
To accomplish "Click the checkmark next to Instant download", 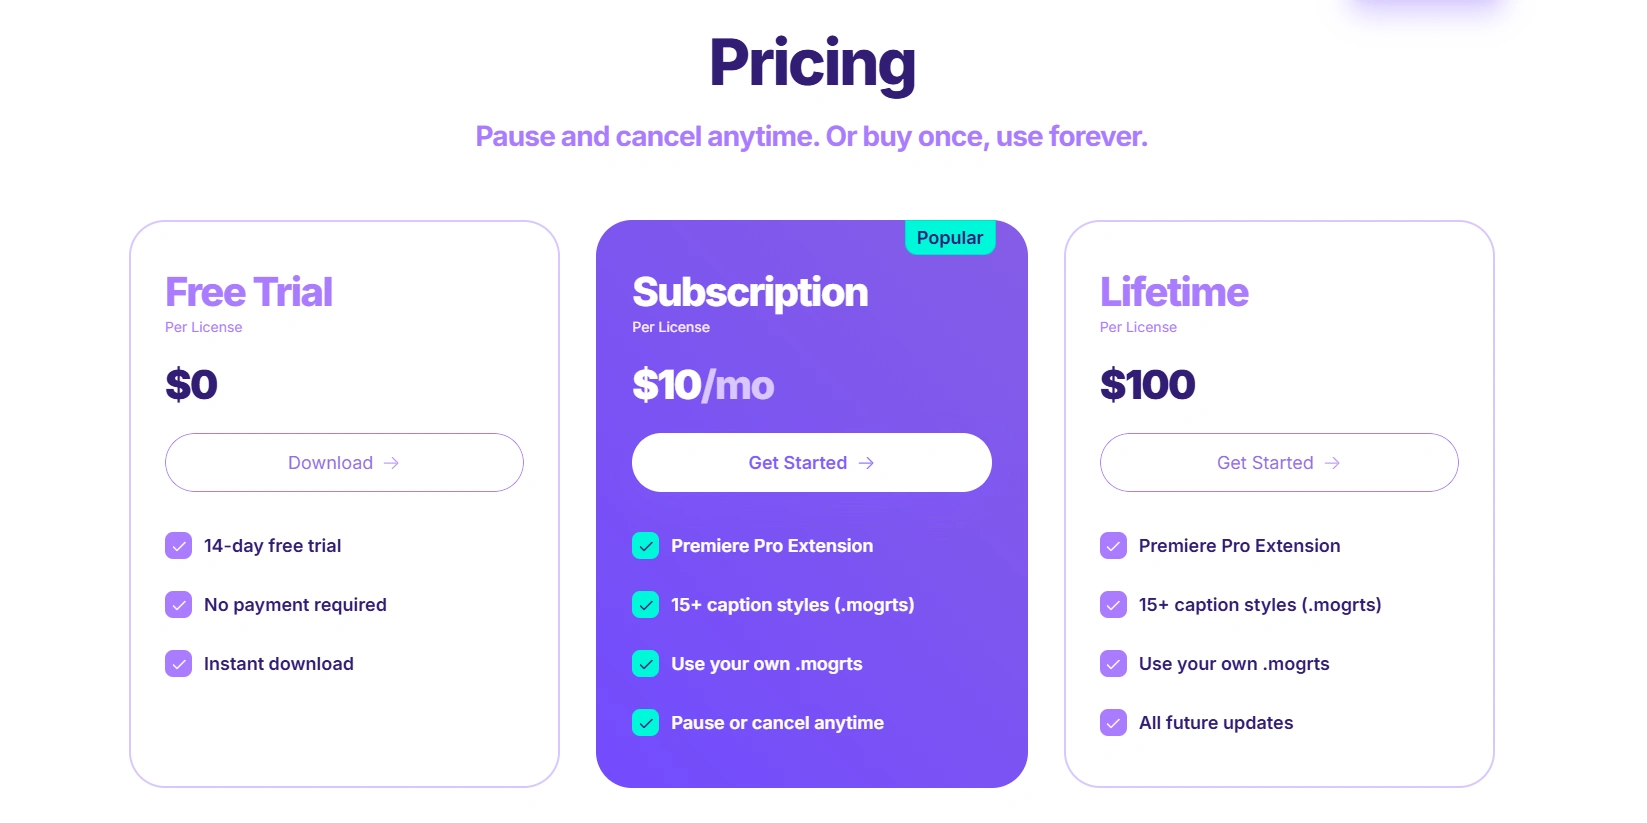I will pos(178,664).
